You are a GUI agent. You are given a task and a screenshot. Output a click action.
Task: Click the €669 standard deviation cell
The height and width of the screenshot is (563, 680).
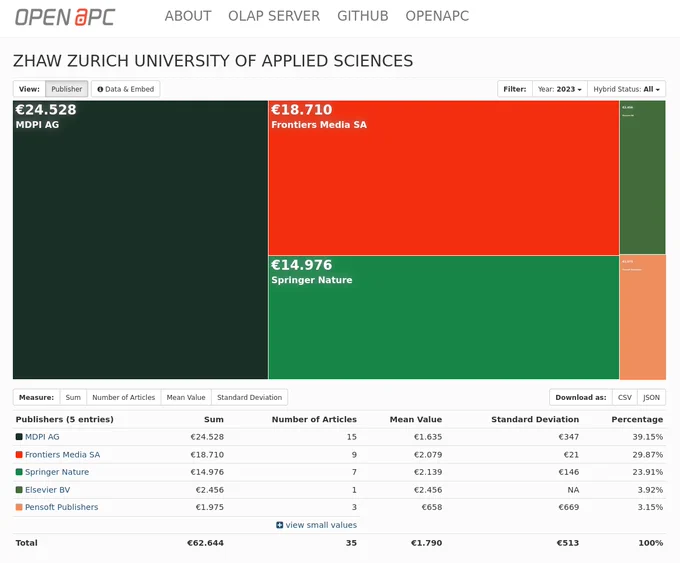[569, 507]
